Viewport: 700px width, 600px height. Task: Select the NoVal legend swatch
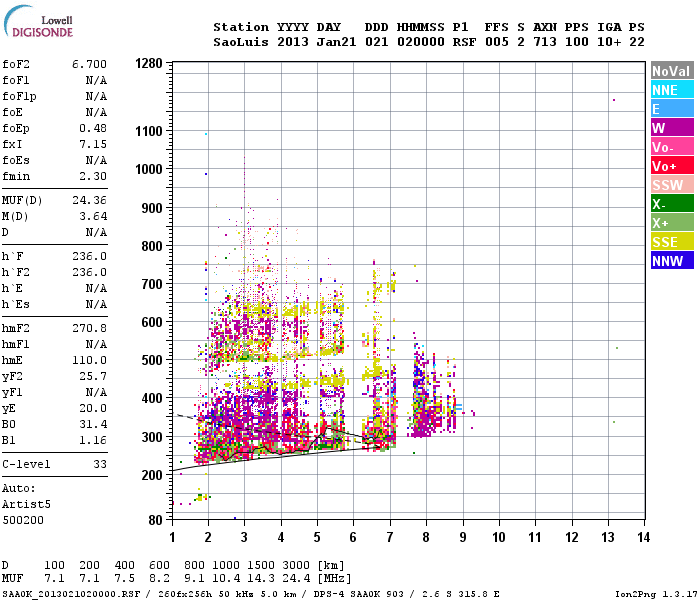(x=672, y=71)
